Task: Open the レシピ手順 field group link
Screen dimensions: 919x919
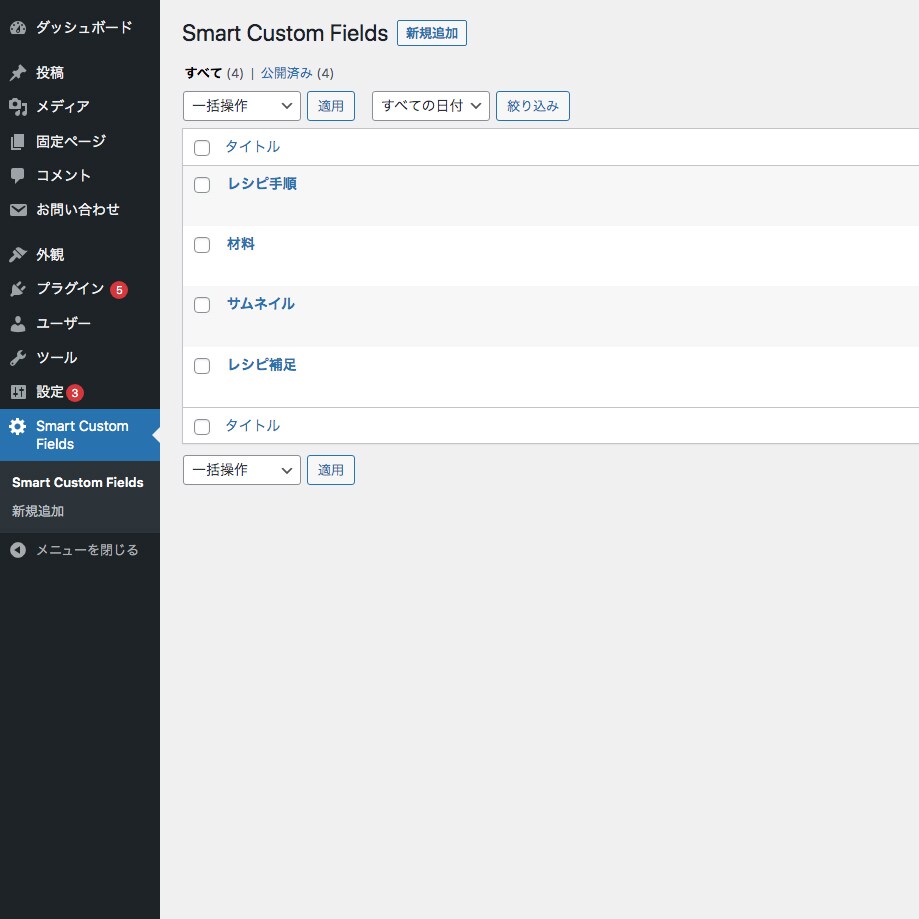Action: coord(262,183)
